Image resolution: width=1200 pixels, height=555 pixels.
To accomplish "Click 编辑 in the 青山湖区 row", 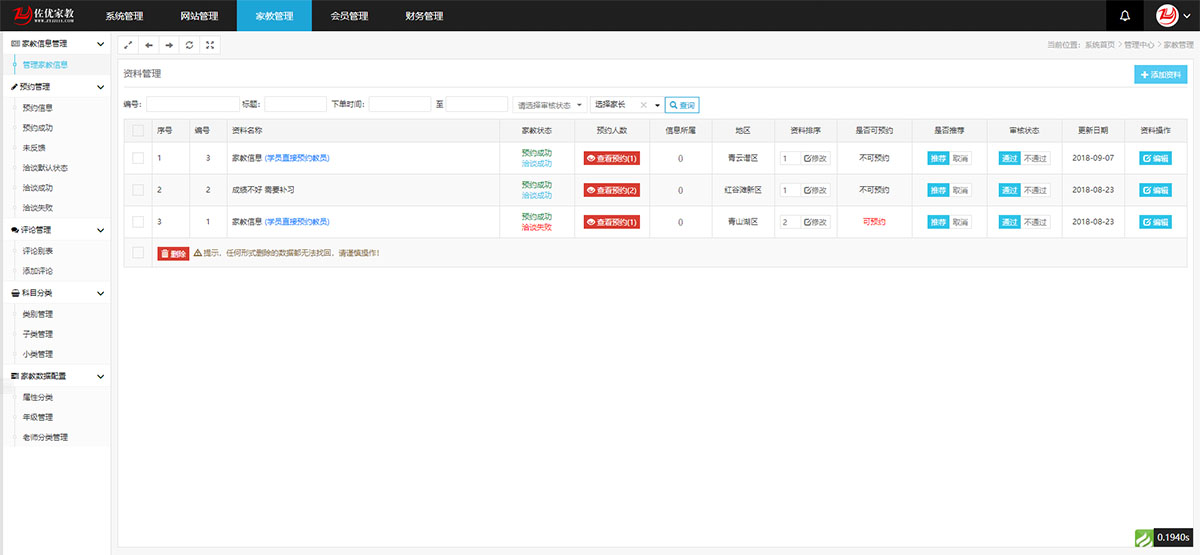I will coord(1155,222).
